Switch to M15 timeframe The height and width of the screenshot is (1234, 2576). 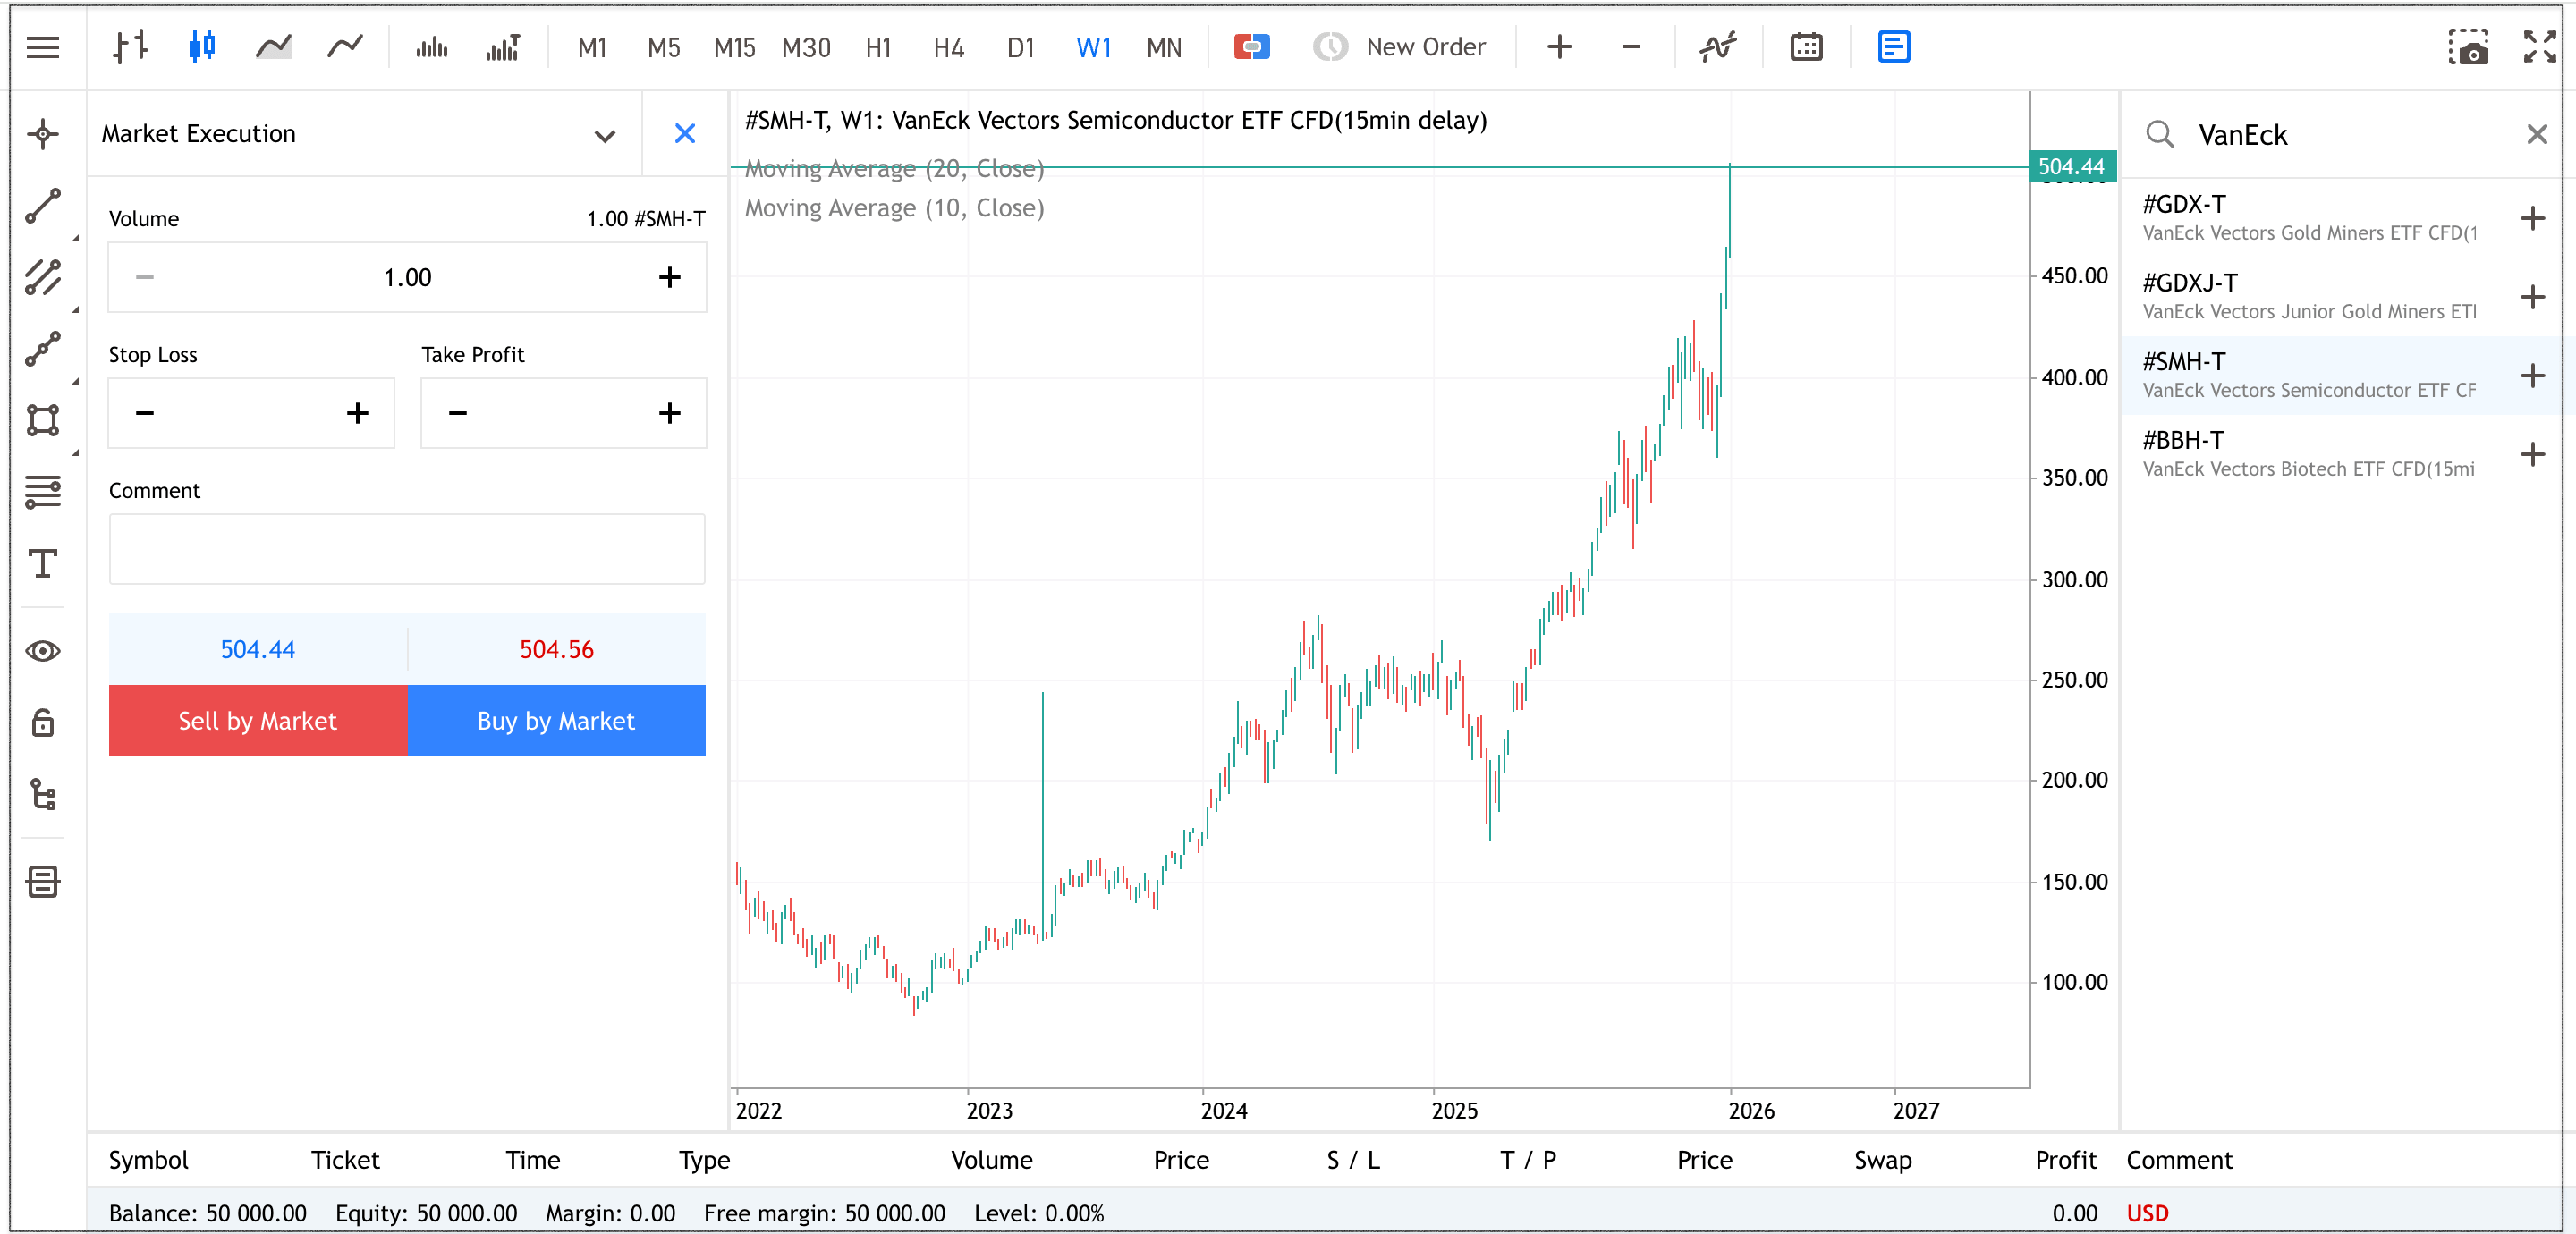734,47
